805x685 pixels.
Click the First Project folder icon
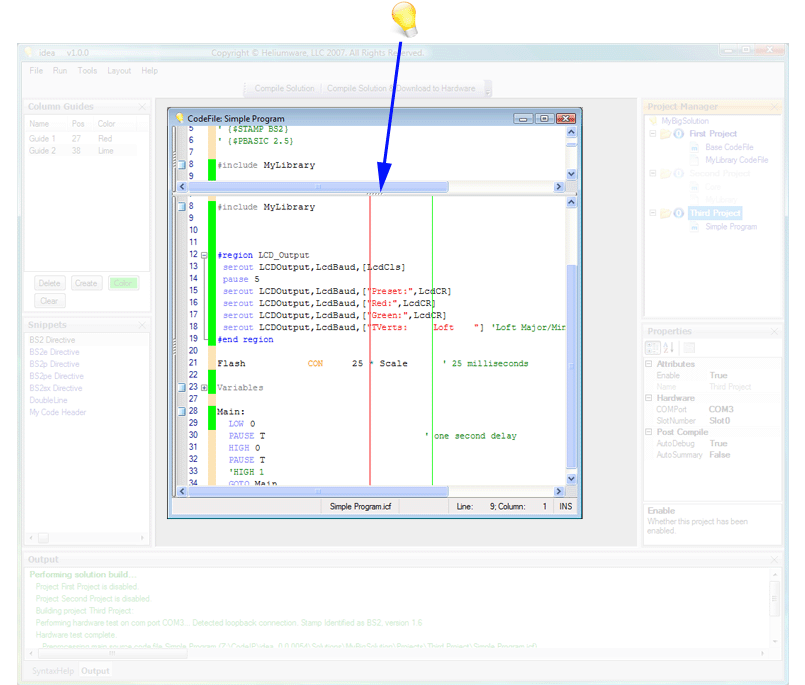coord(666,134)
